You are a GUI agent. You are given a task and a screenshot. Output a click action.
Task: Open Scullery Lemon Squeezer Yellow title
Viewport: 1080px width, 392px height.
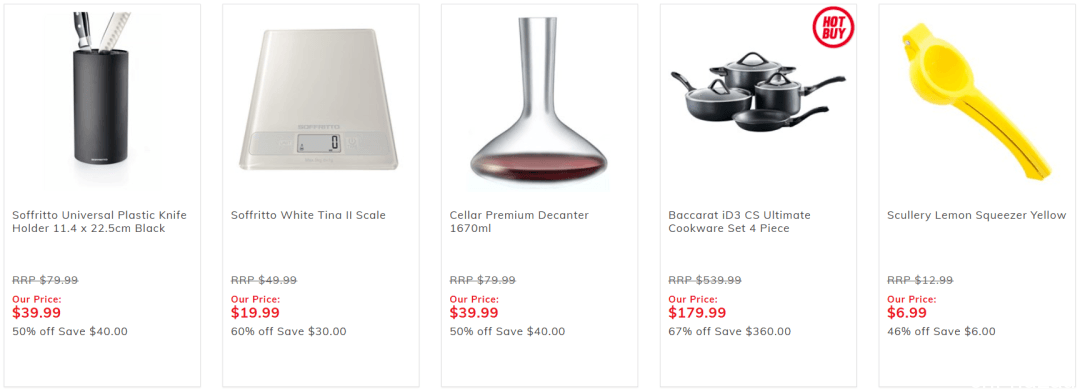pyautogui.click(x=976, y=216)
